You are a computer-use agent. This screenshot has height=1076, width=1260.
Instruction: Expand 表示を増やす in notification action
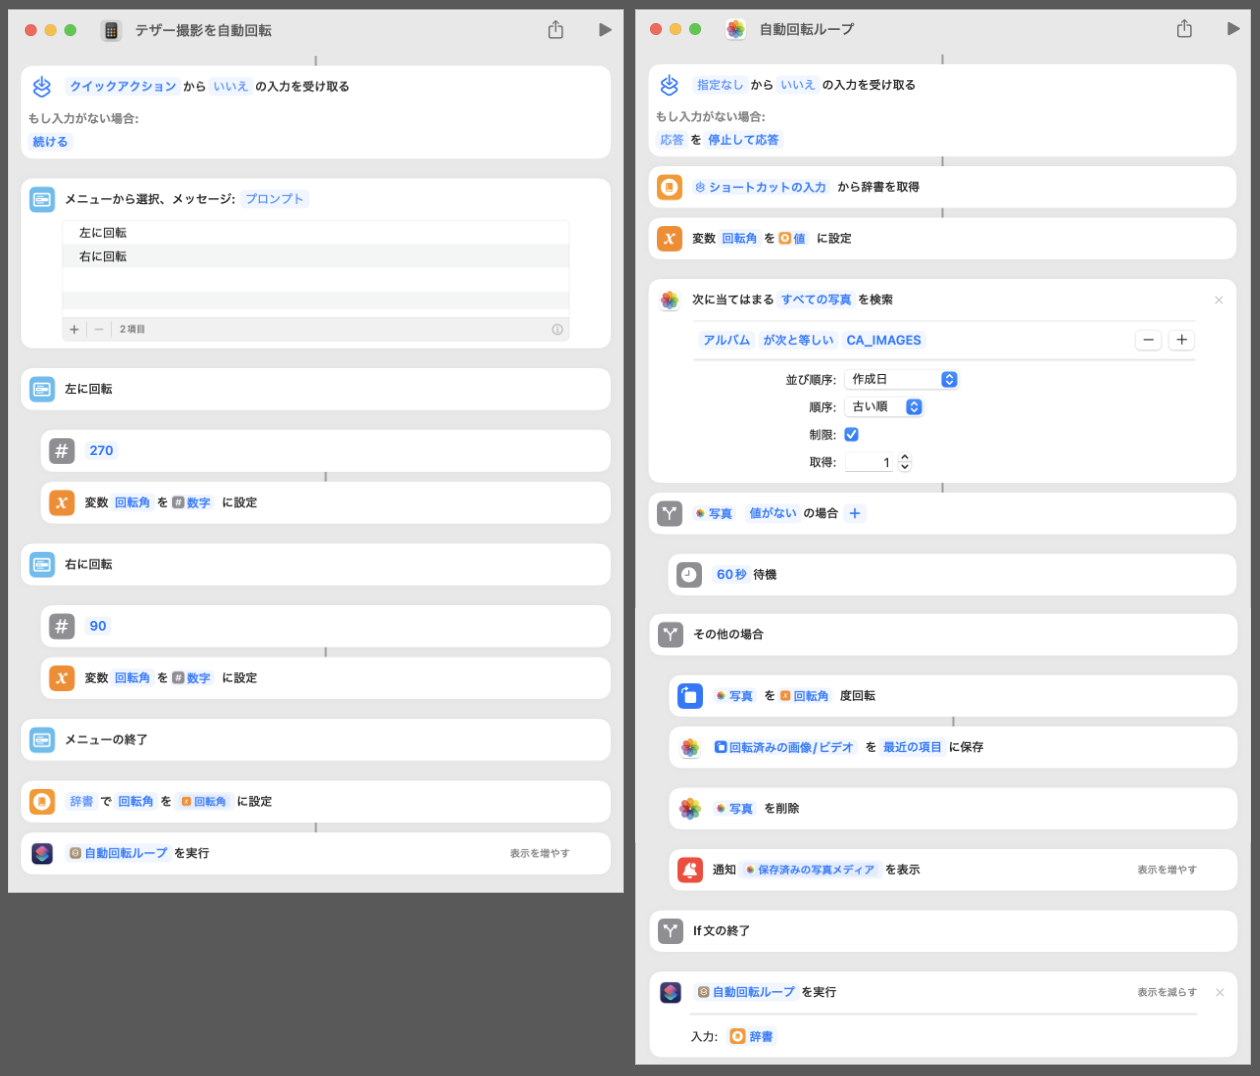(1167, 871)
